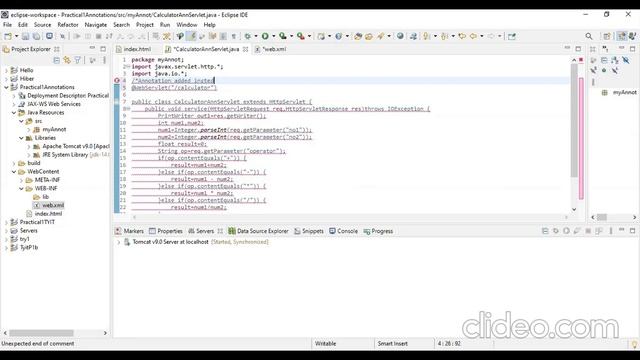640x360 pixels.
Task: Click the Outline horizontal scrollbar thumb
Action: click(x=602, y=217)
